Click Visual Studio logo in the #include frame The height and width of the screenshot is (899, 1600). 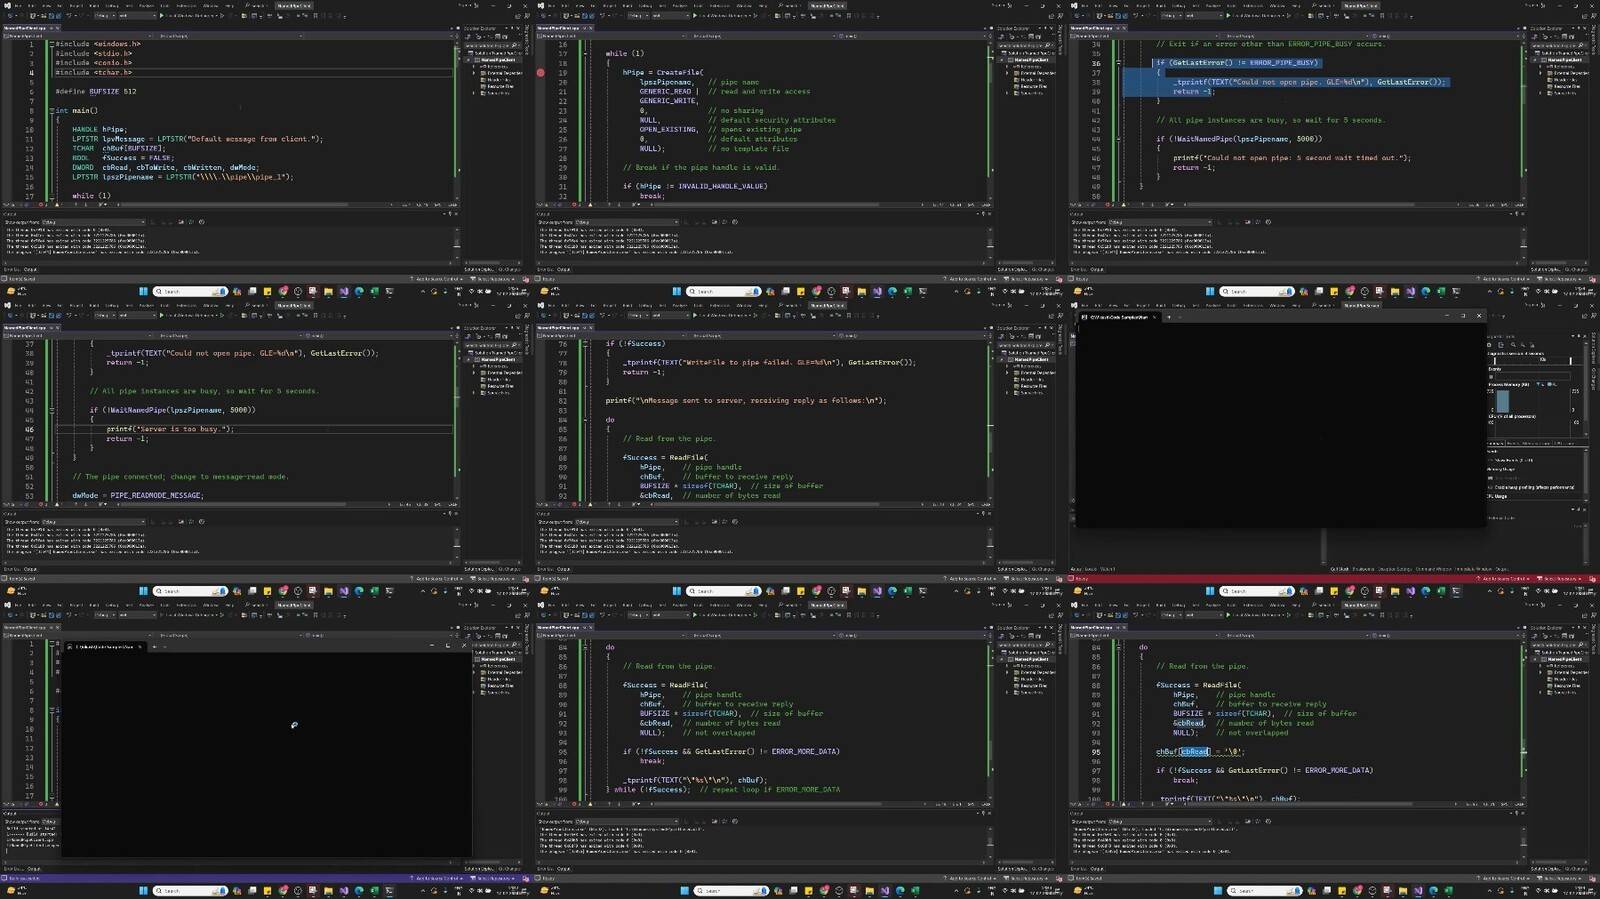(x=7, y=5)
